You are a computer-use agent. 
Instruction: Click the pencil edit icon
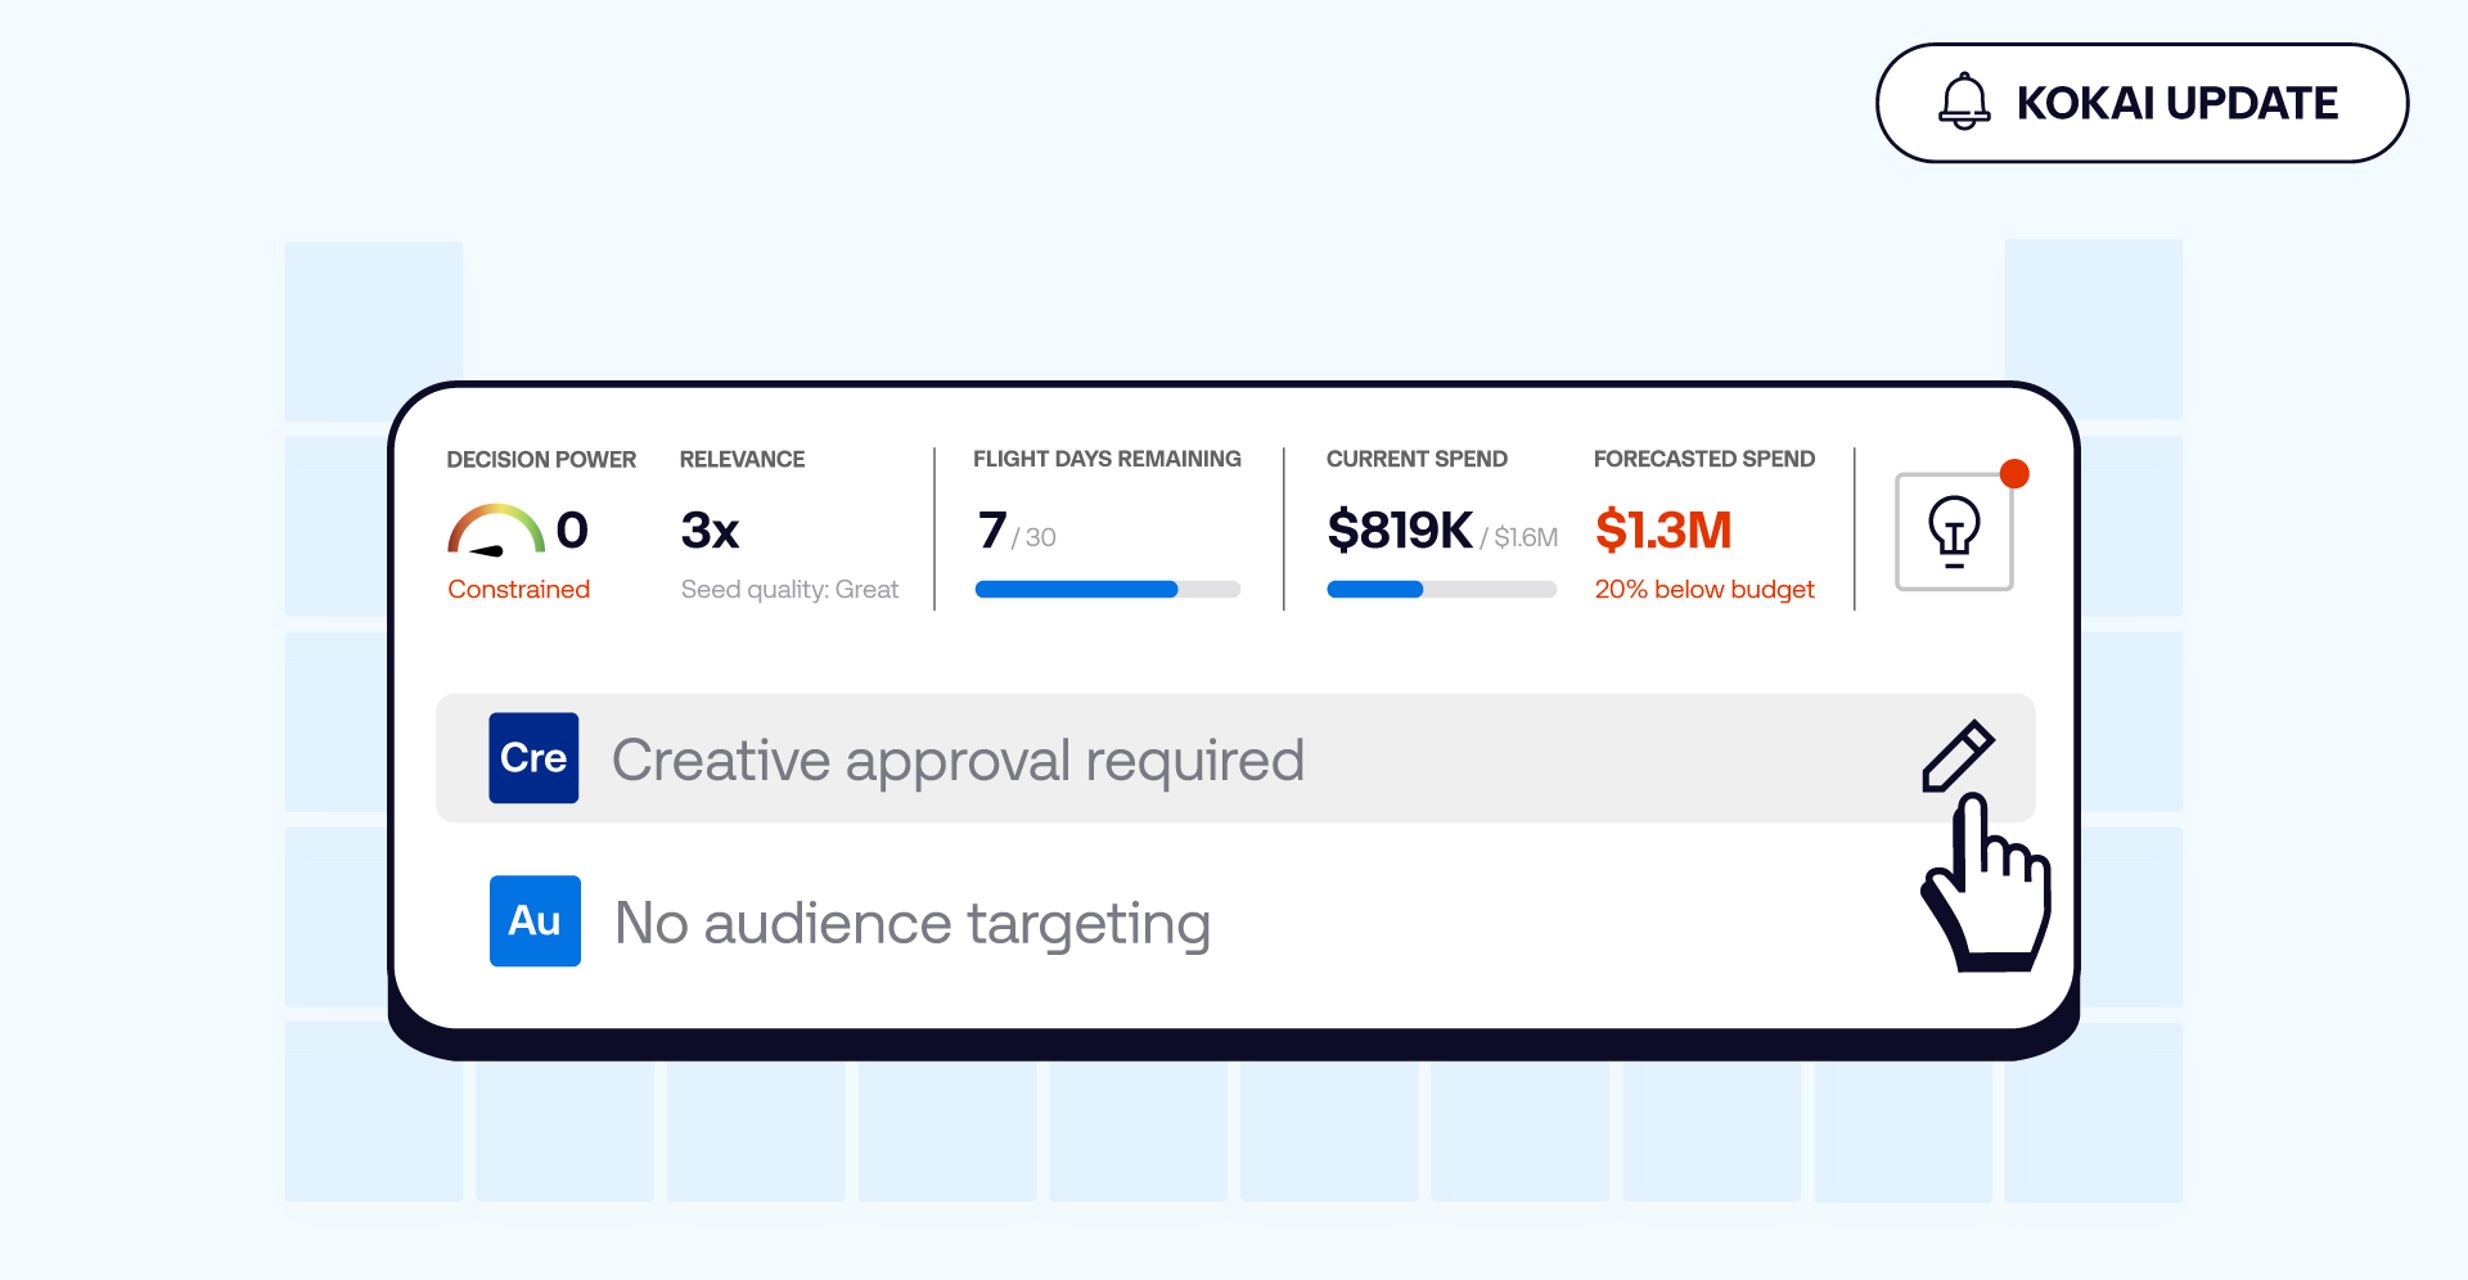pos(1958,755)
